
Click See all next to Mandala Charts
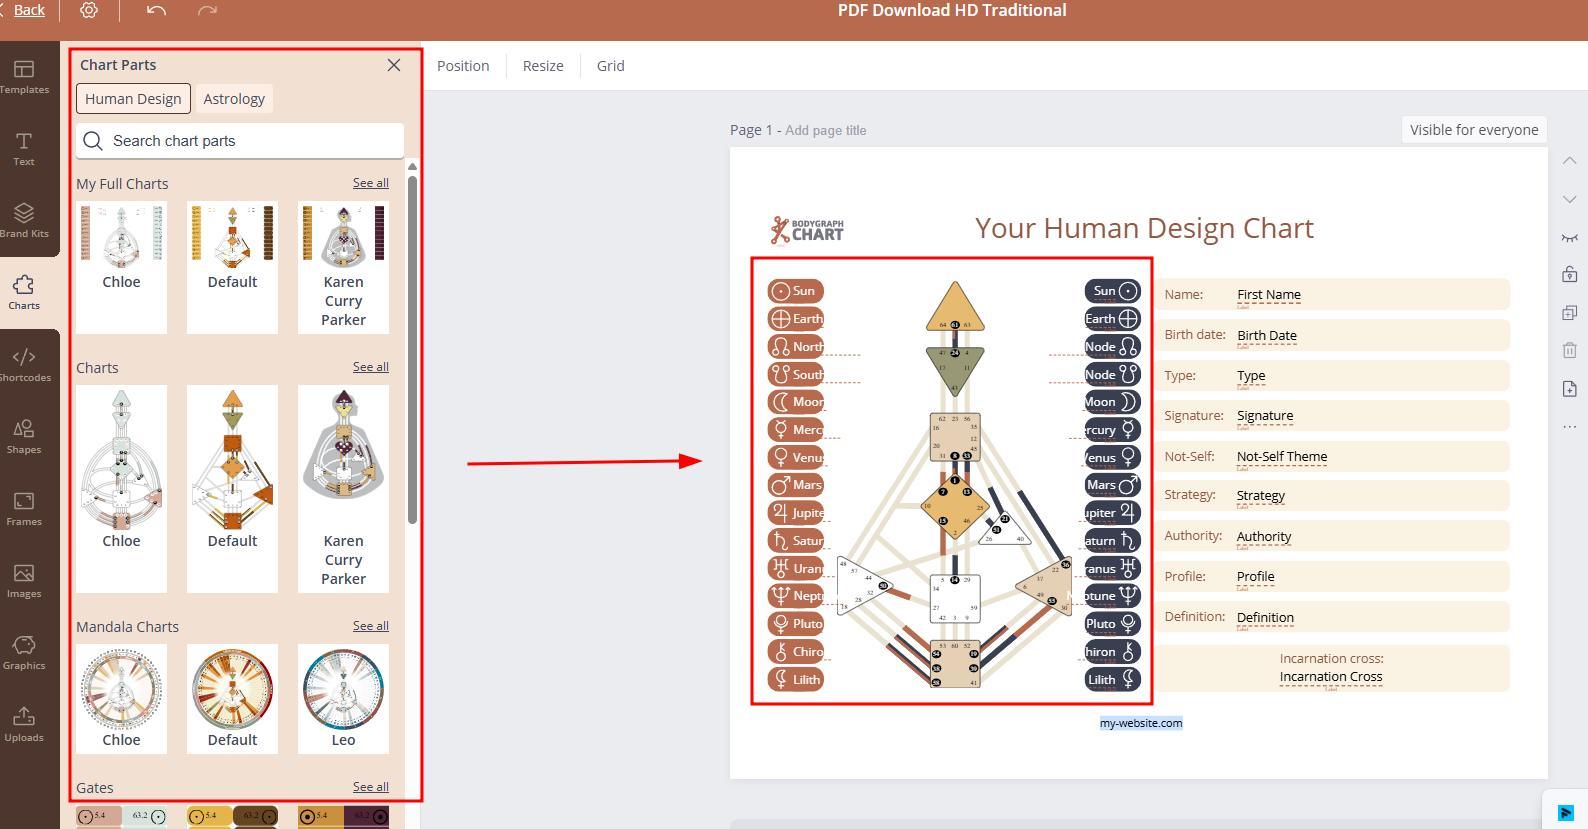click(x=370, y=626)
